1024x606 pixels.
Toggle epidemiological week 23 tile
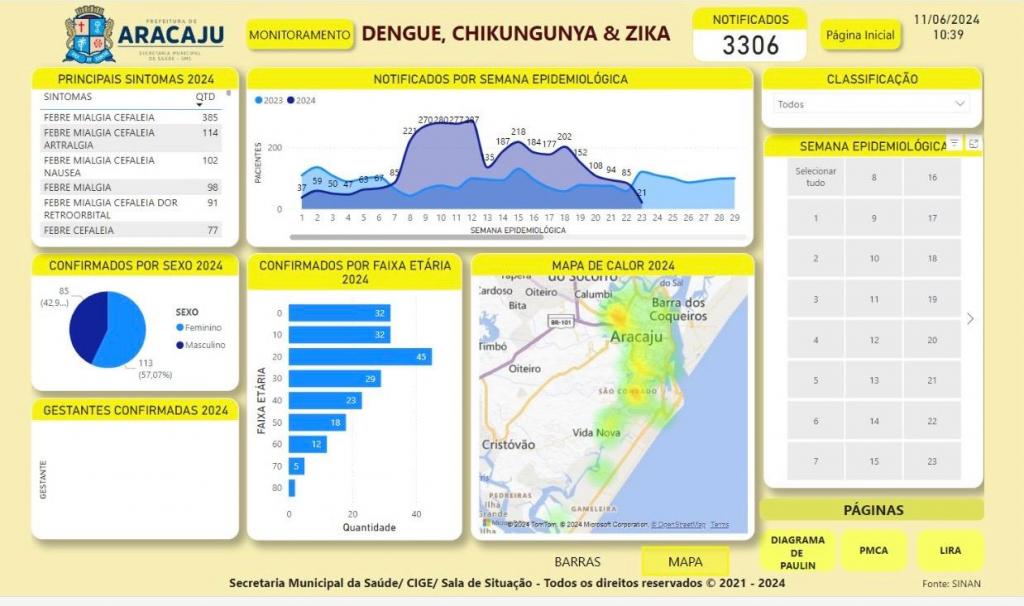pos(931,461)
